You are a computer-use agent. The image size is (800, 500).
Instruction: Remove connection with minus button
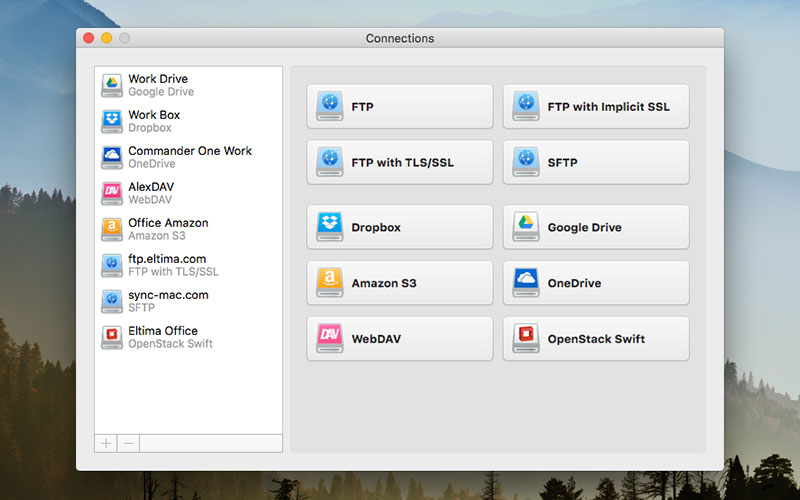tap(129, 443)
